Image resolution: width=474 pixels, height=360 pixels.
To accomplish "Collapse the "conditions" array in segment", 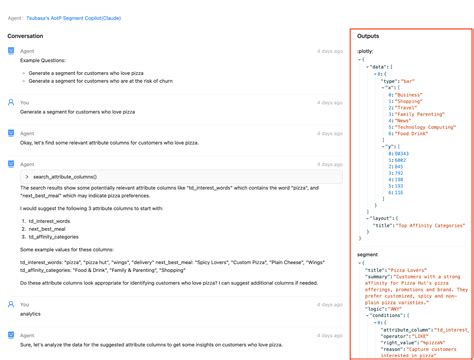I will (368, 315).
